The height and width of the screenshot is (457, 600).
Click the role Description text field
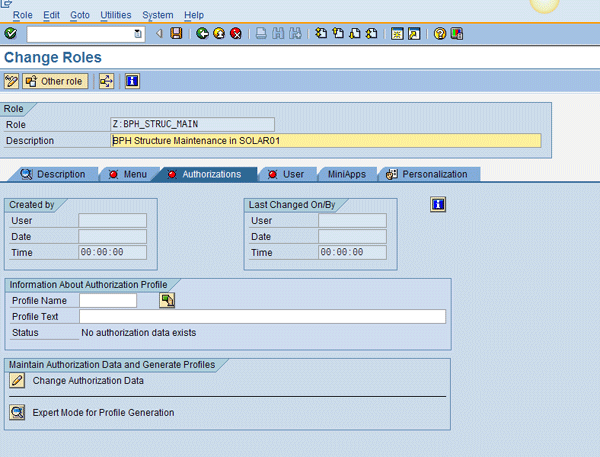click(x=325, y=141)
